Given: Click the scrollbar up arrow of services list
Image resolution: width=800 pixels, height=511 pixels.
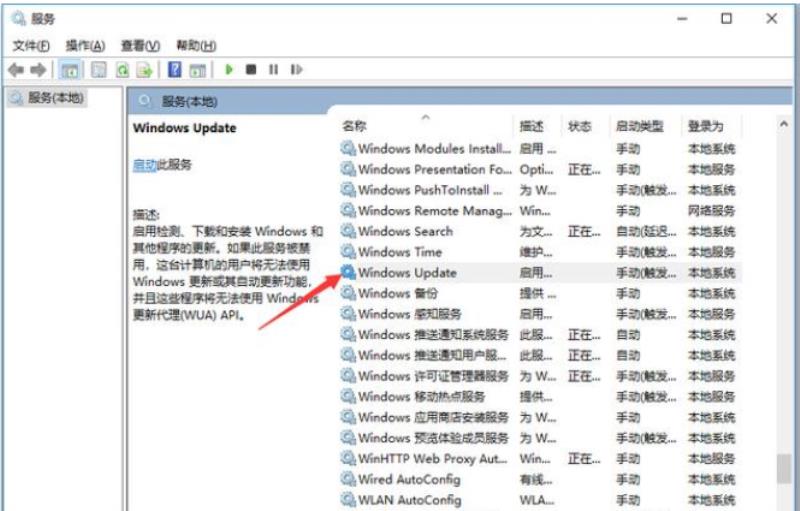Looking at the screenshot, I should point(784,124).
